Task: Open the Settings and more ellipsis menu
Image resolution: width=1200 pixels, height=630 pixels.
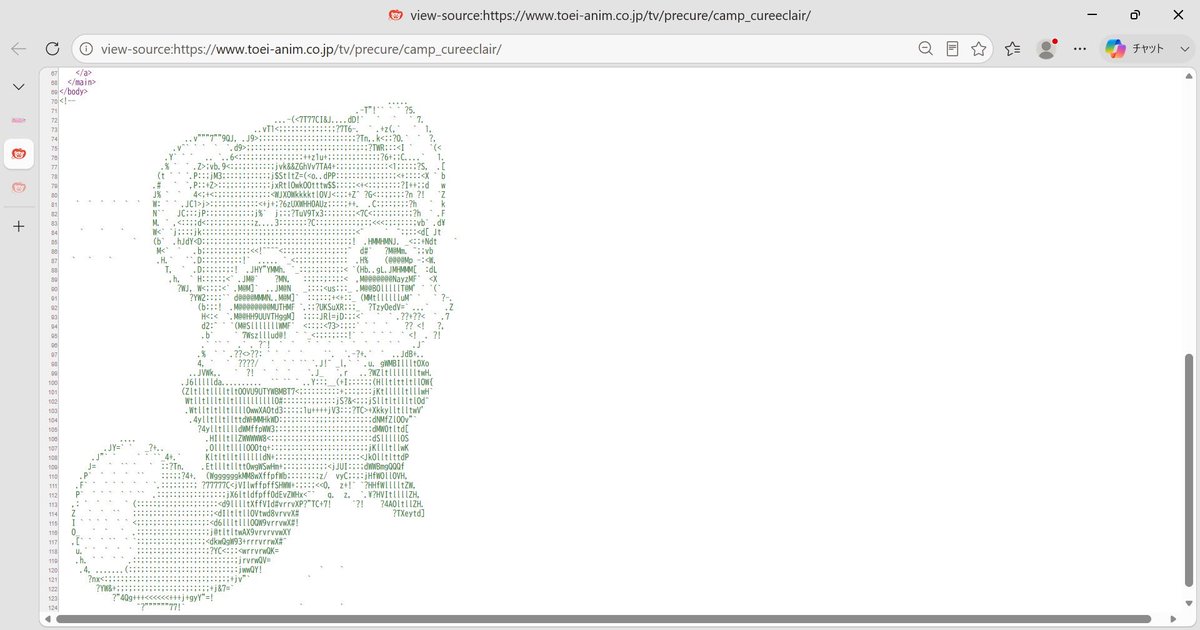Action: pyautogui.click(x=1080, y=48)
